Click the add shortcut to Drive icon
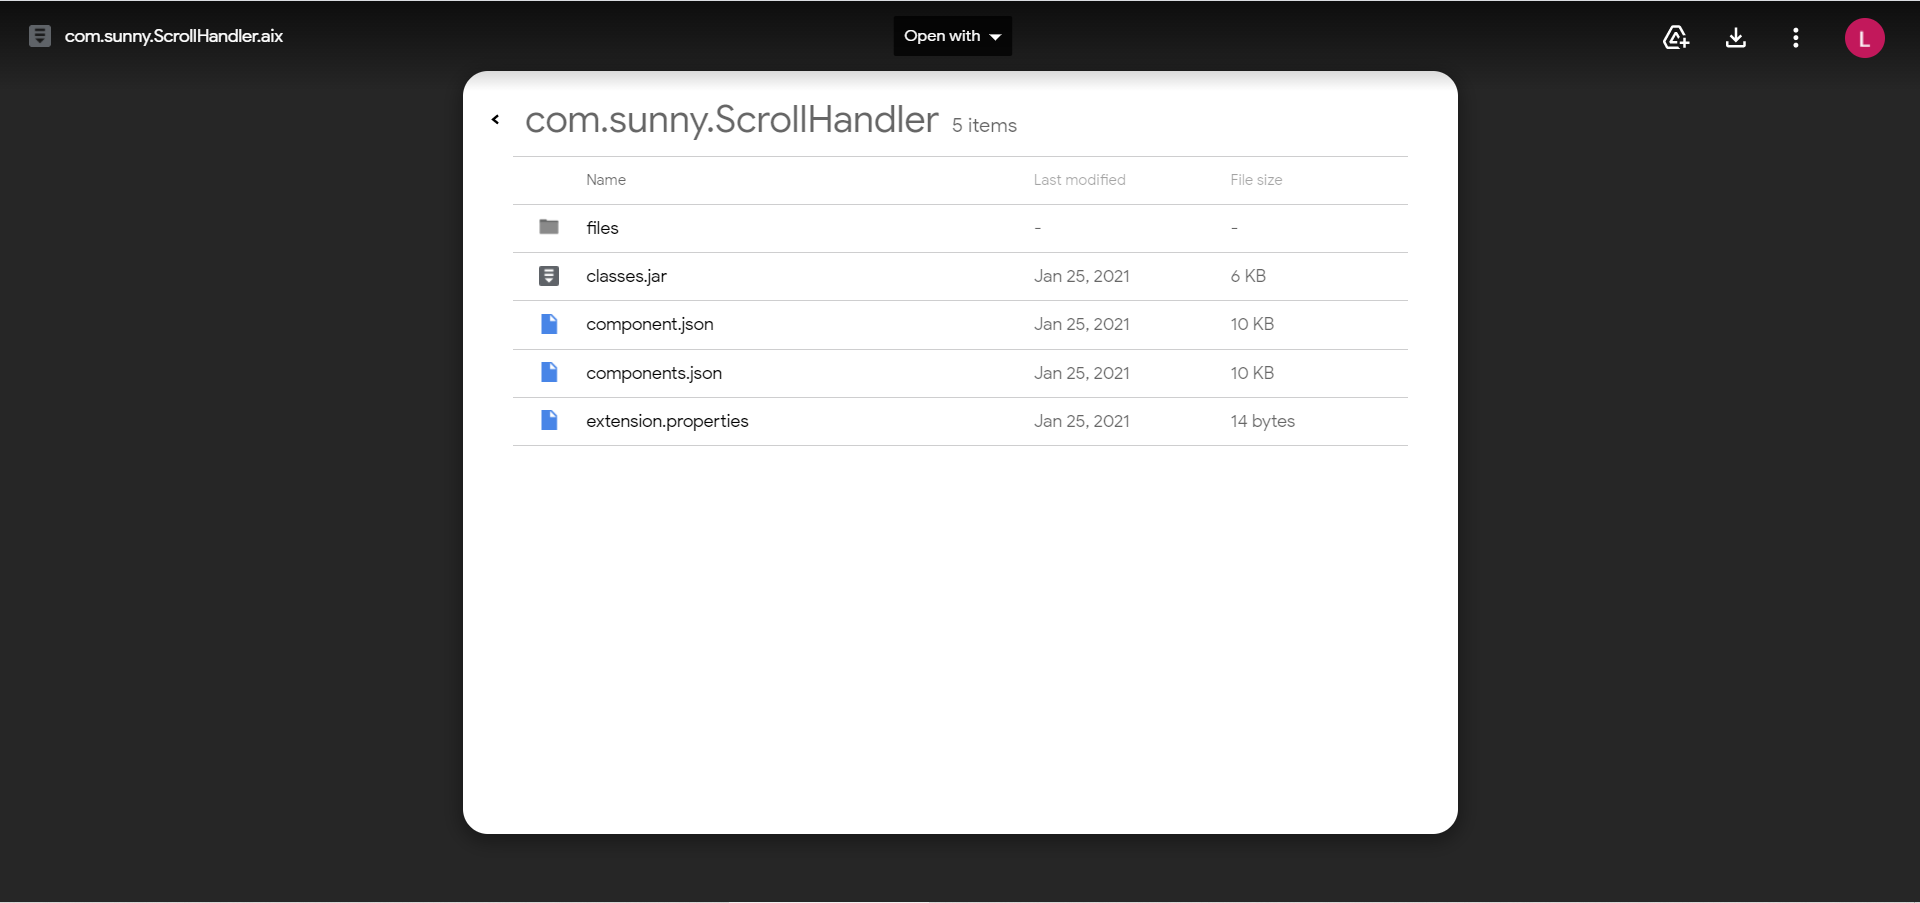Image resolution: width=1920 pixels, height=903 pixels. (1675, 36)
